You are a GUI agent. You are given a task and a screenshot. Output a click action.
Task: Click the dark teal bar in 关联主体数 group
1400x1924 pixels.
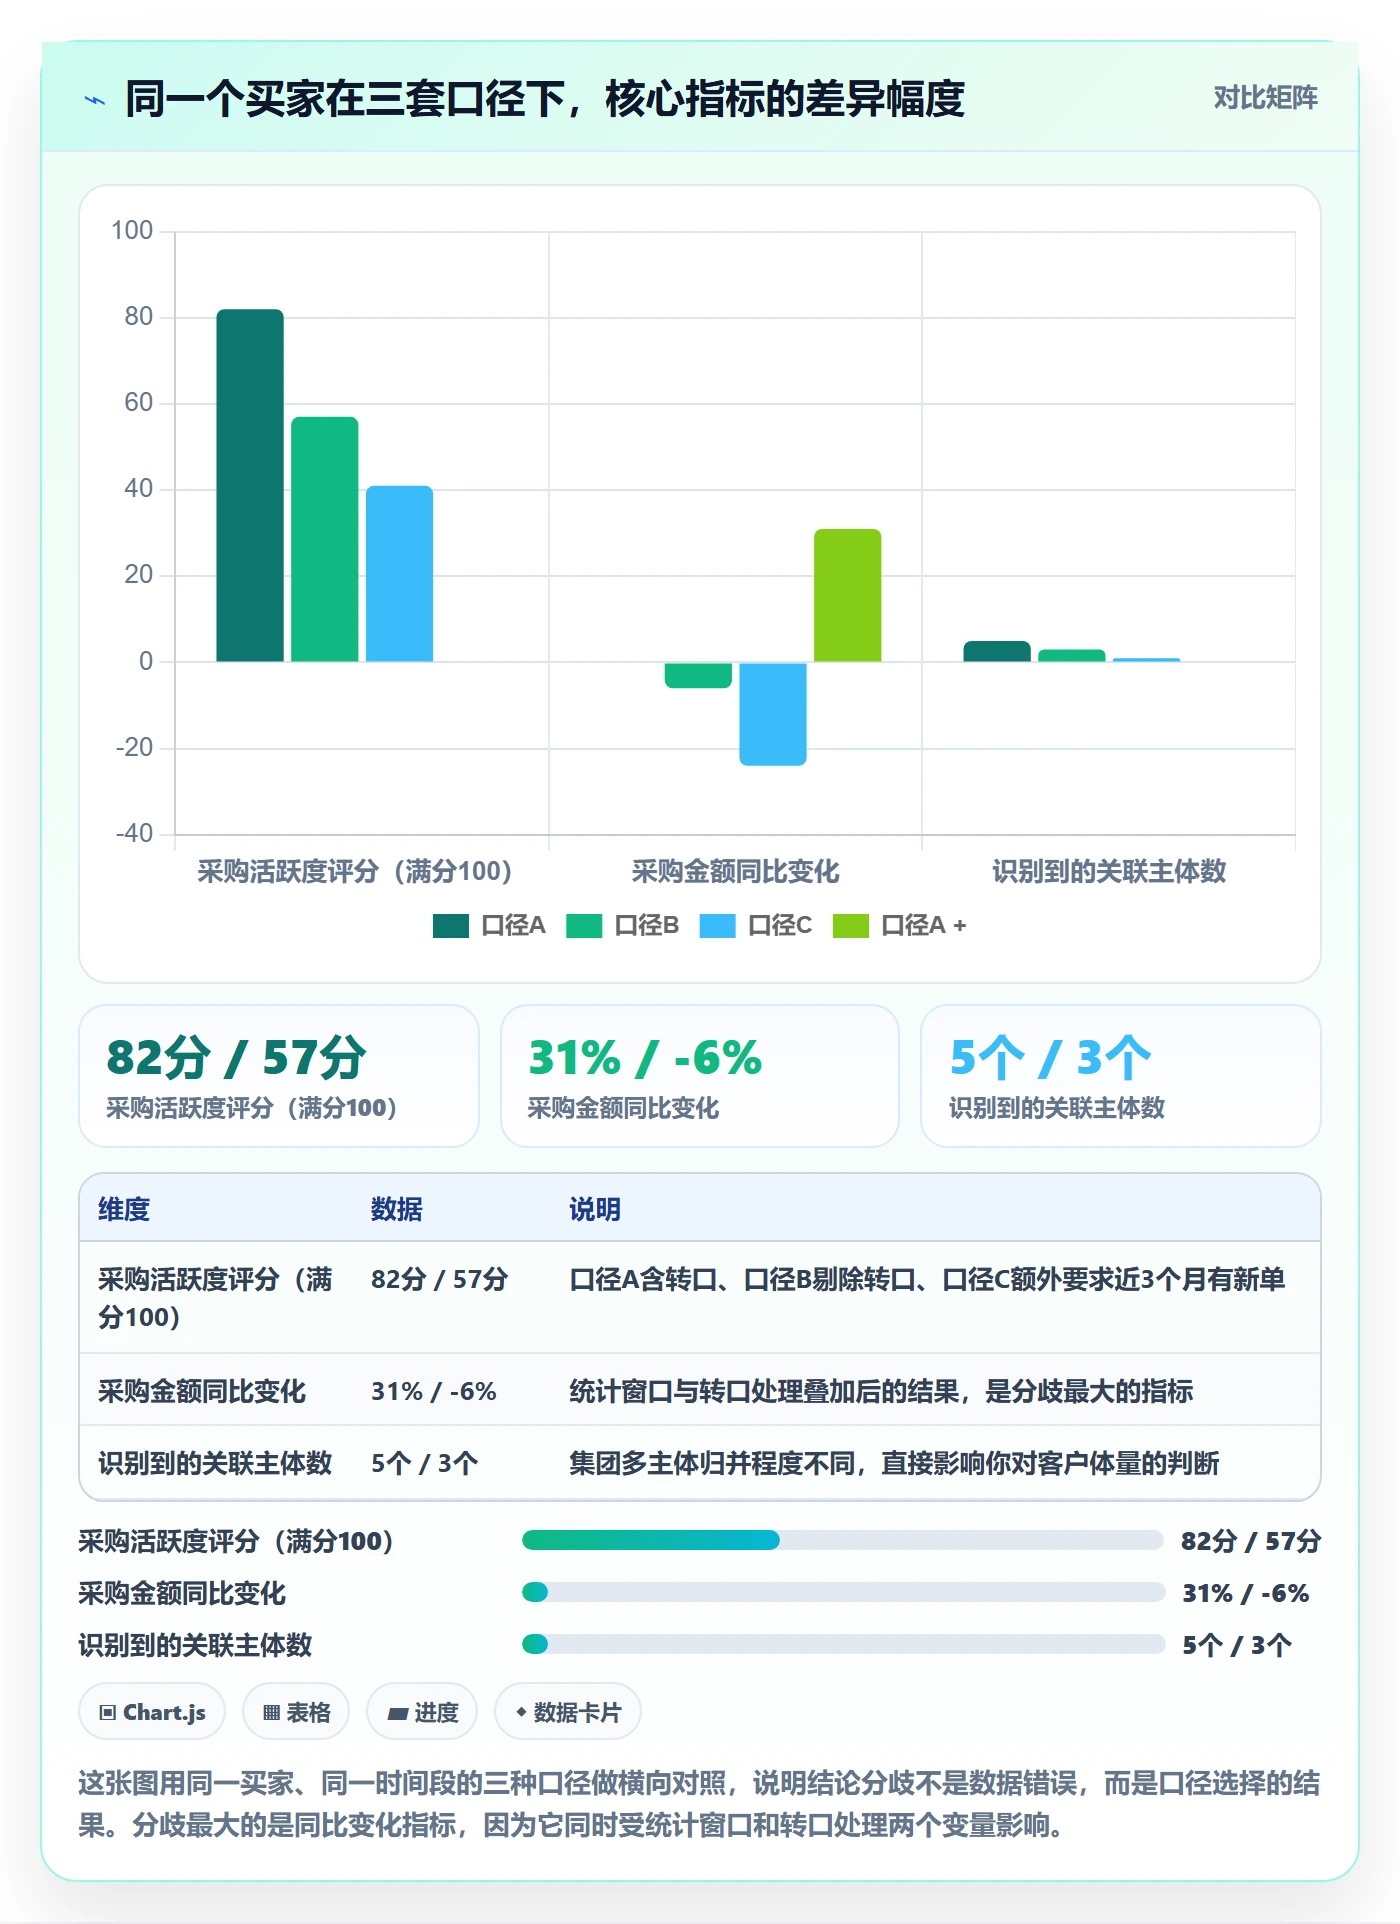pyautogui.click(x=997, y=651)
